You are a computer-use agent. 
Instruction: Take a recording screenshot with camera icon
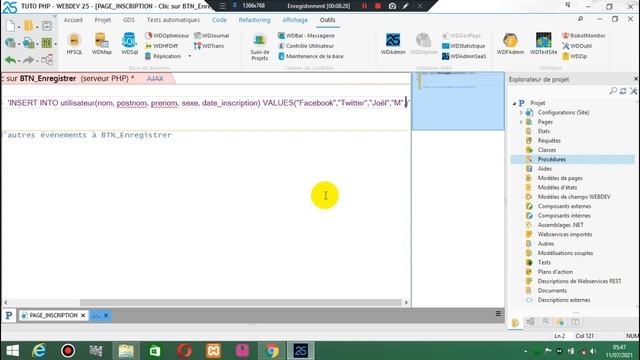tap(392, 6)
